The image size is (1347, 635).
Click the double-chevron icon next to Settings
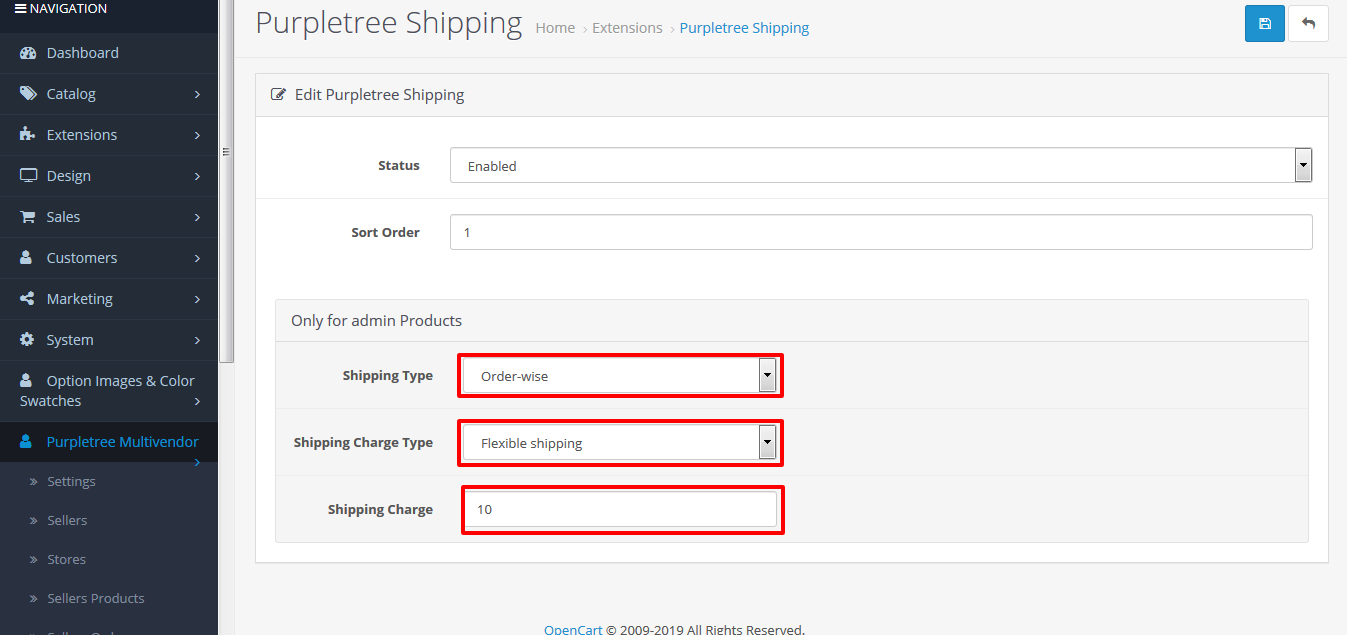pyautogui.click(x=35, y=482)
